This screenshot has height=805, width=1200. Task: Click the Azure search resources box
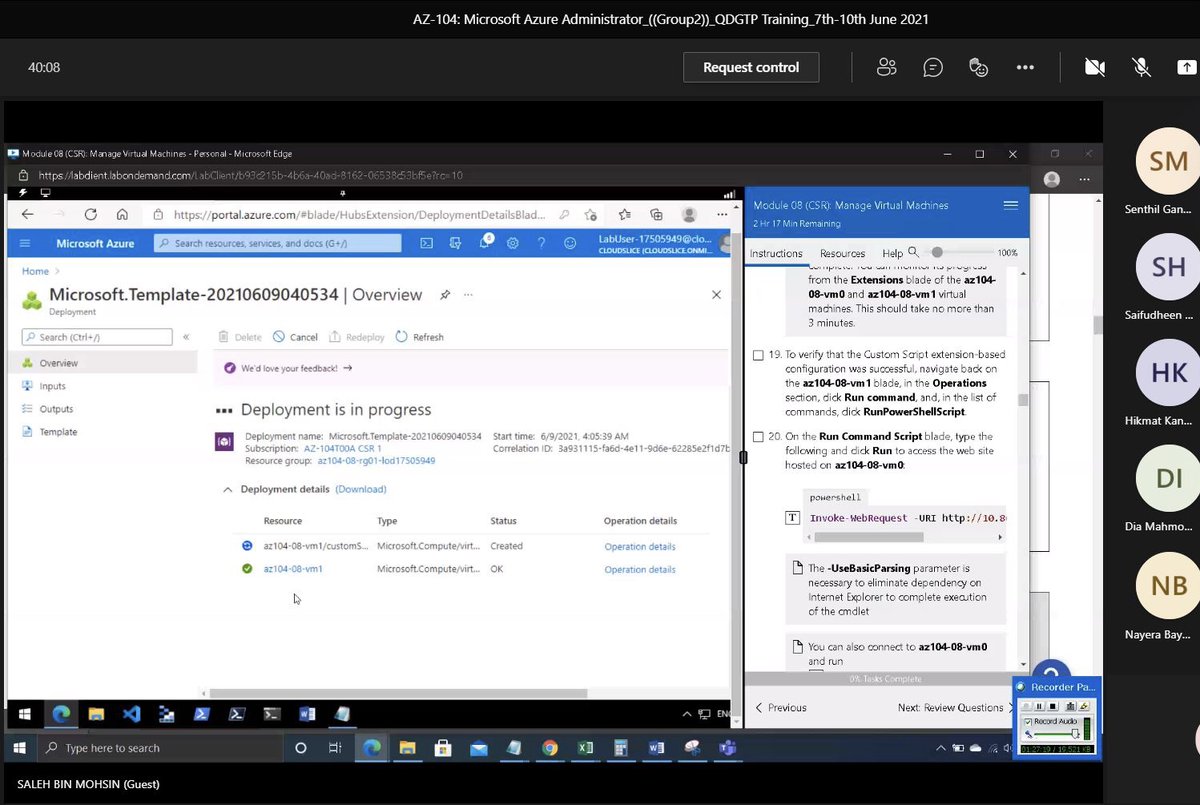tap(278, 243)
